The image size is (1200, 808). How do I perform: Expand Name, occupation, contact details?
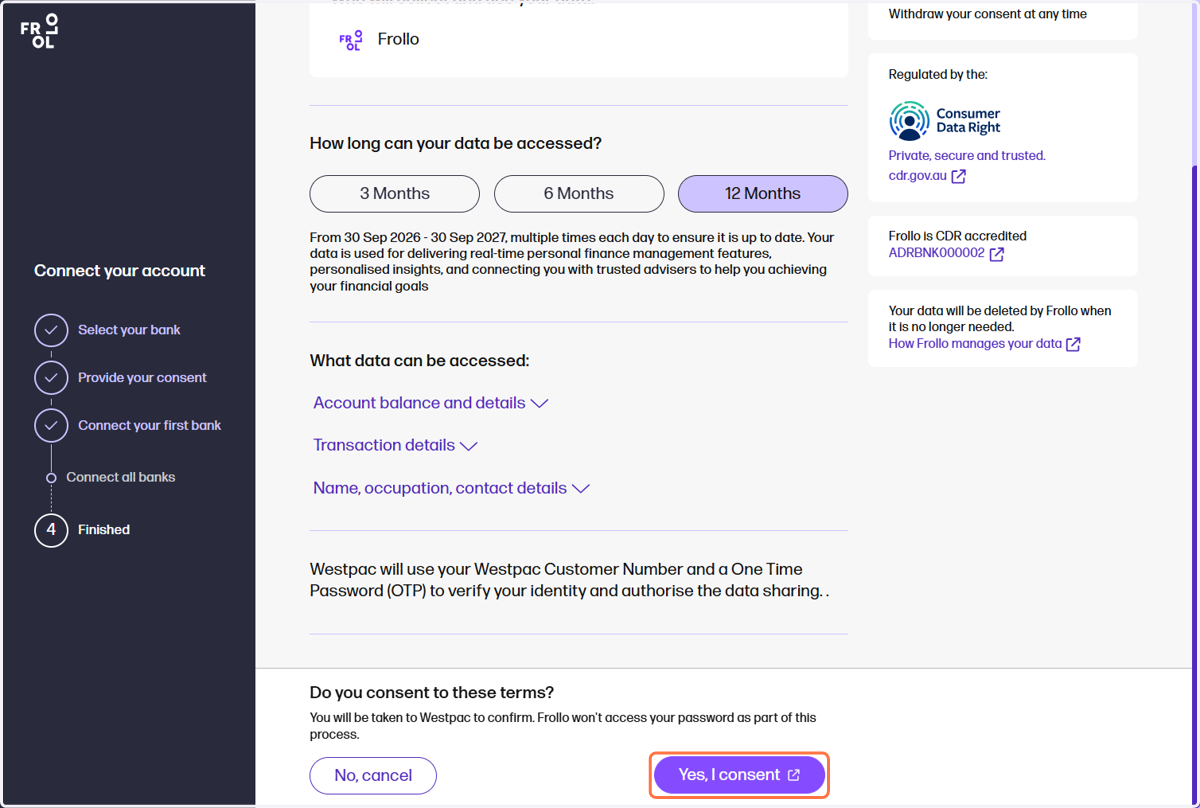451,488
